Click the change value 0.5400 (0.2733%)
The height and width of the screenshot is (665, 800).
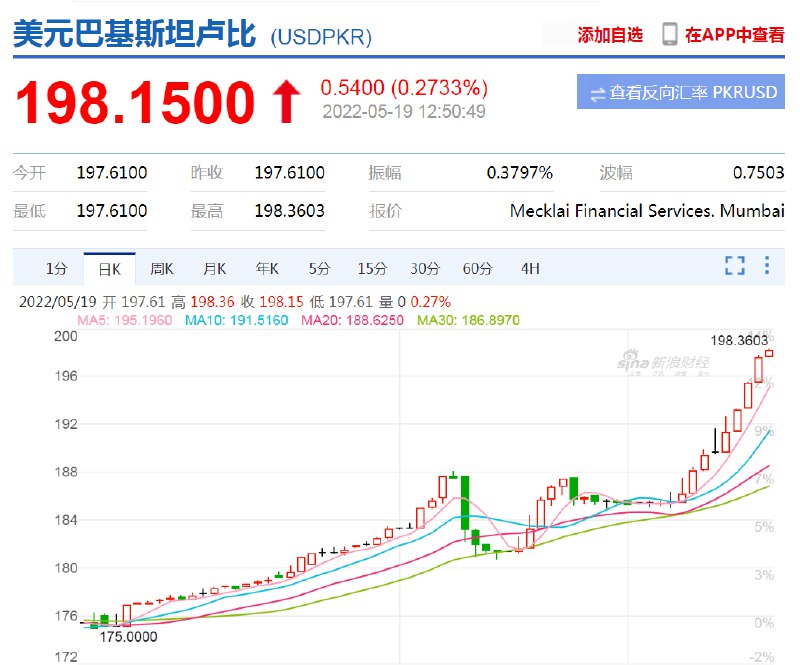pos(404,88)
